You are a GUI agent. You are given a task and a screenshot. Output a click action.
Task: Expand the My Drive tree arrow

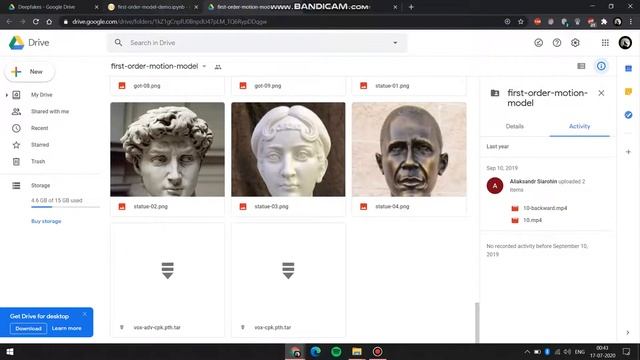[7, 95]
